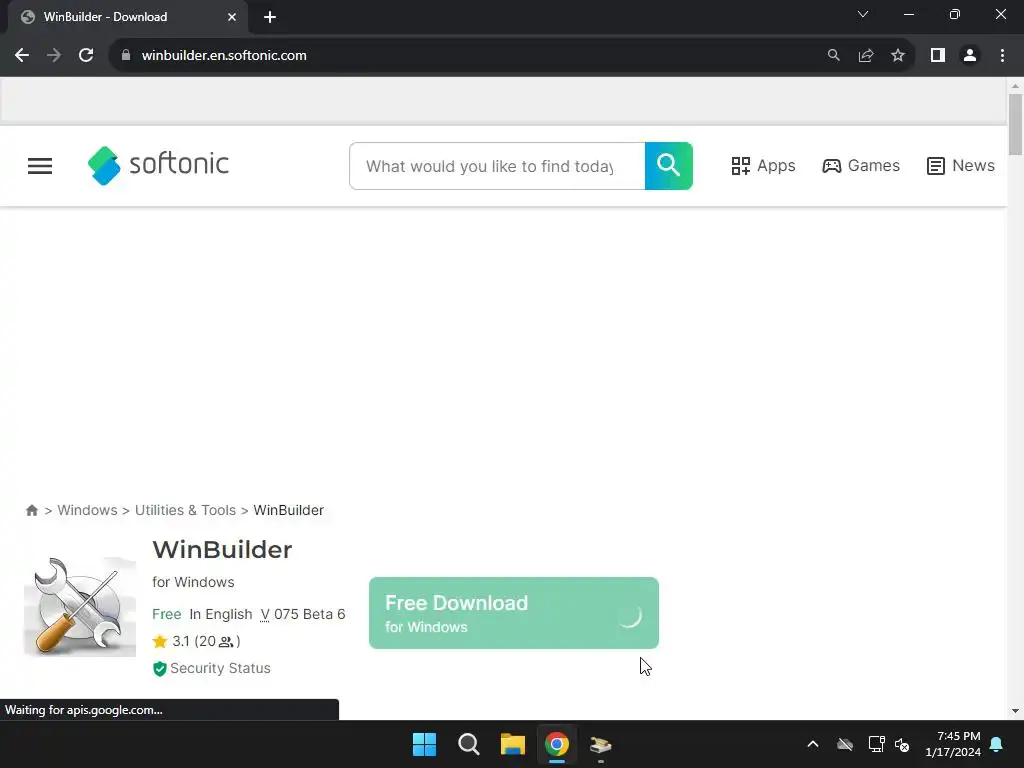Bookmark this tab with star icon

pyautogui.click(x=898, y=56)
